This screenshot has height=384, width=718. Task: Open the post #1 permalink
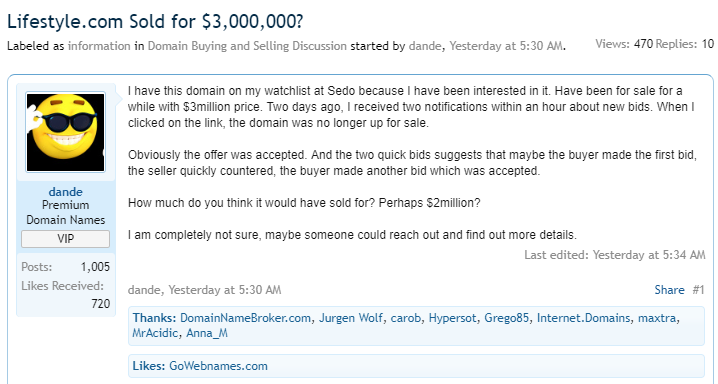698,290
